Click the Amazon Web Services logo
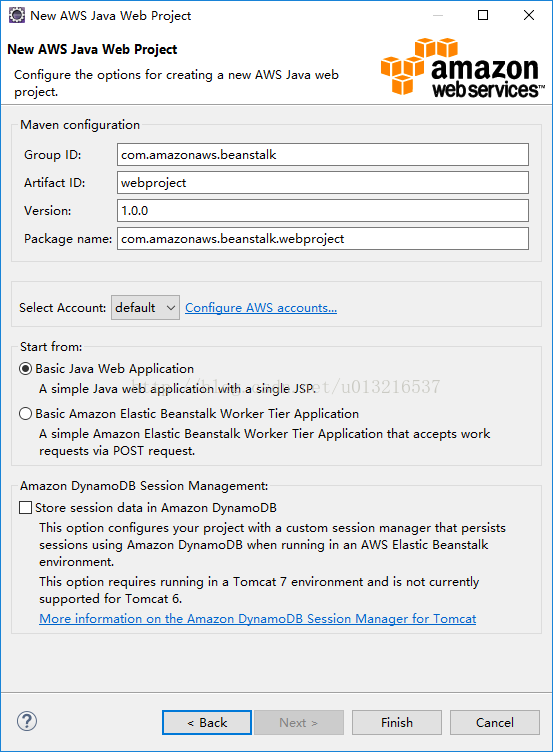Screen dimensions: 553x752 click(x=462, y=68)
